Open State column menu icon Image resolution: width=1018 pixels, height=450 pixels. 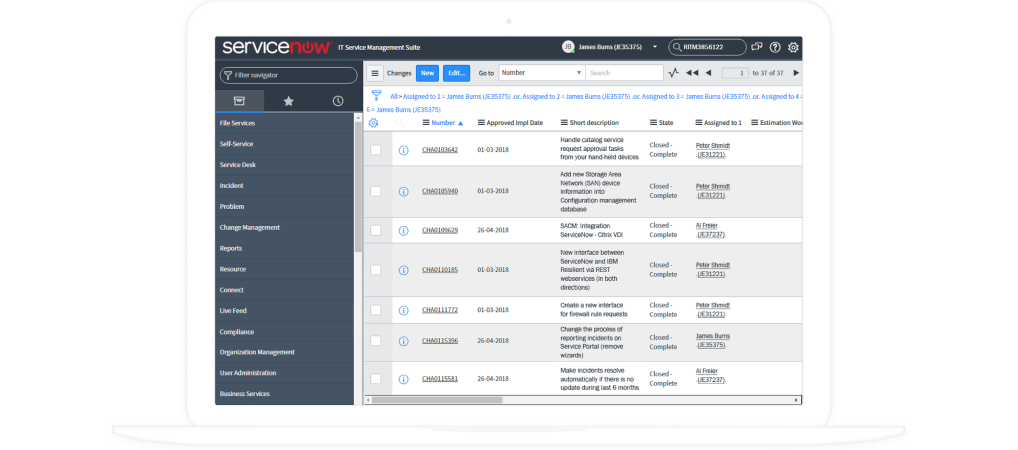click(653, 123)
